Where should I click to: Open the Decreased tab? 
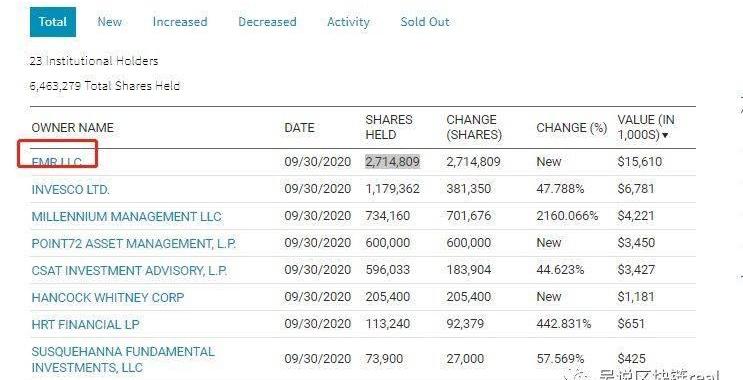click(267, 22)
